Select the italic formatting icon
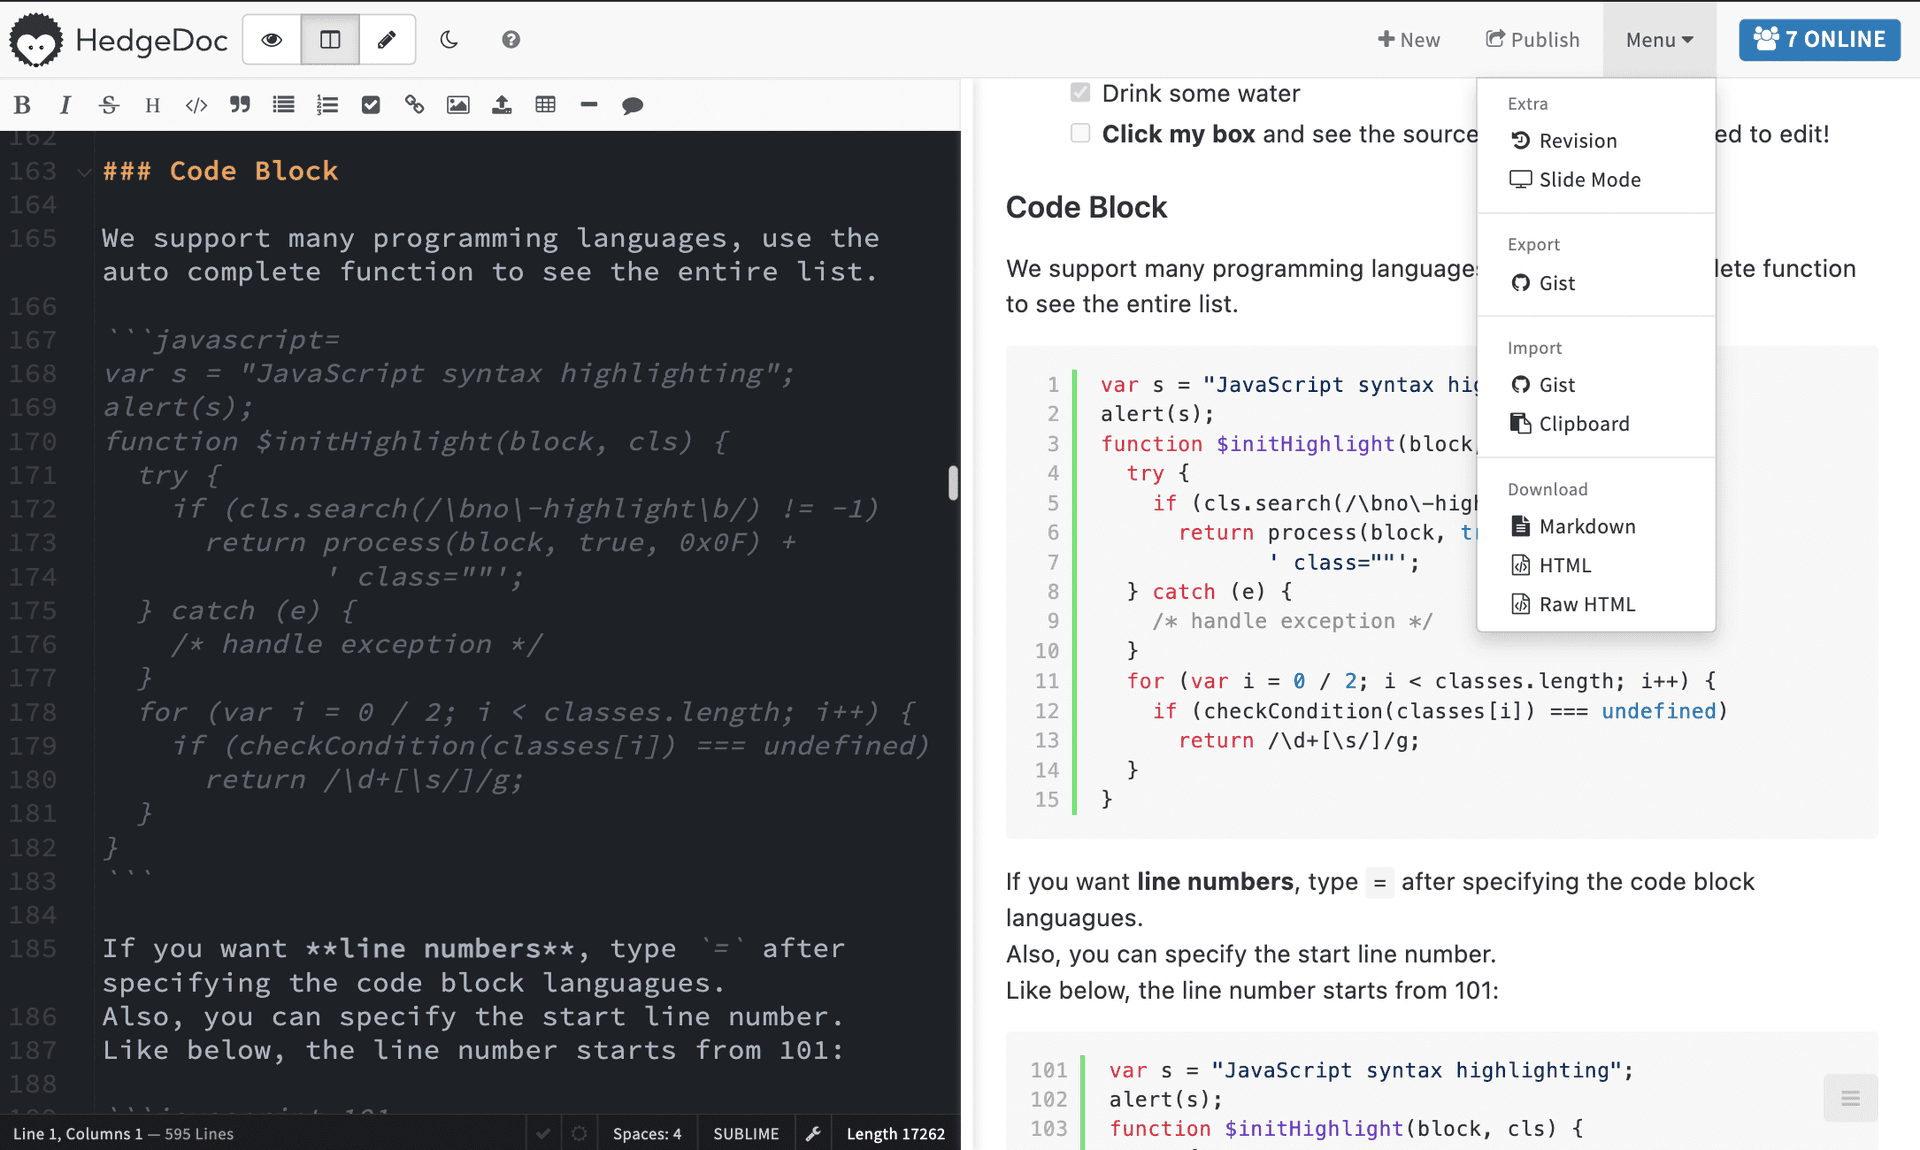 click(x=64, y=104)
